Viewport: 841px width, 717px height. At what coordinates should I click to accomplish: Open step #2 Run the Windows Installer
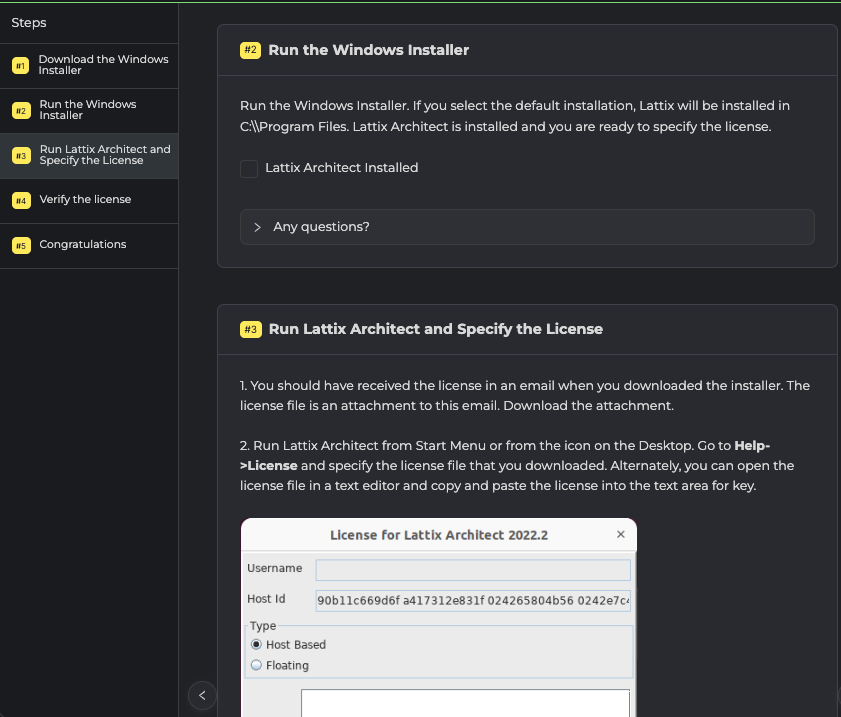point(89,110)
